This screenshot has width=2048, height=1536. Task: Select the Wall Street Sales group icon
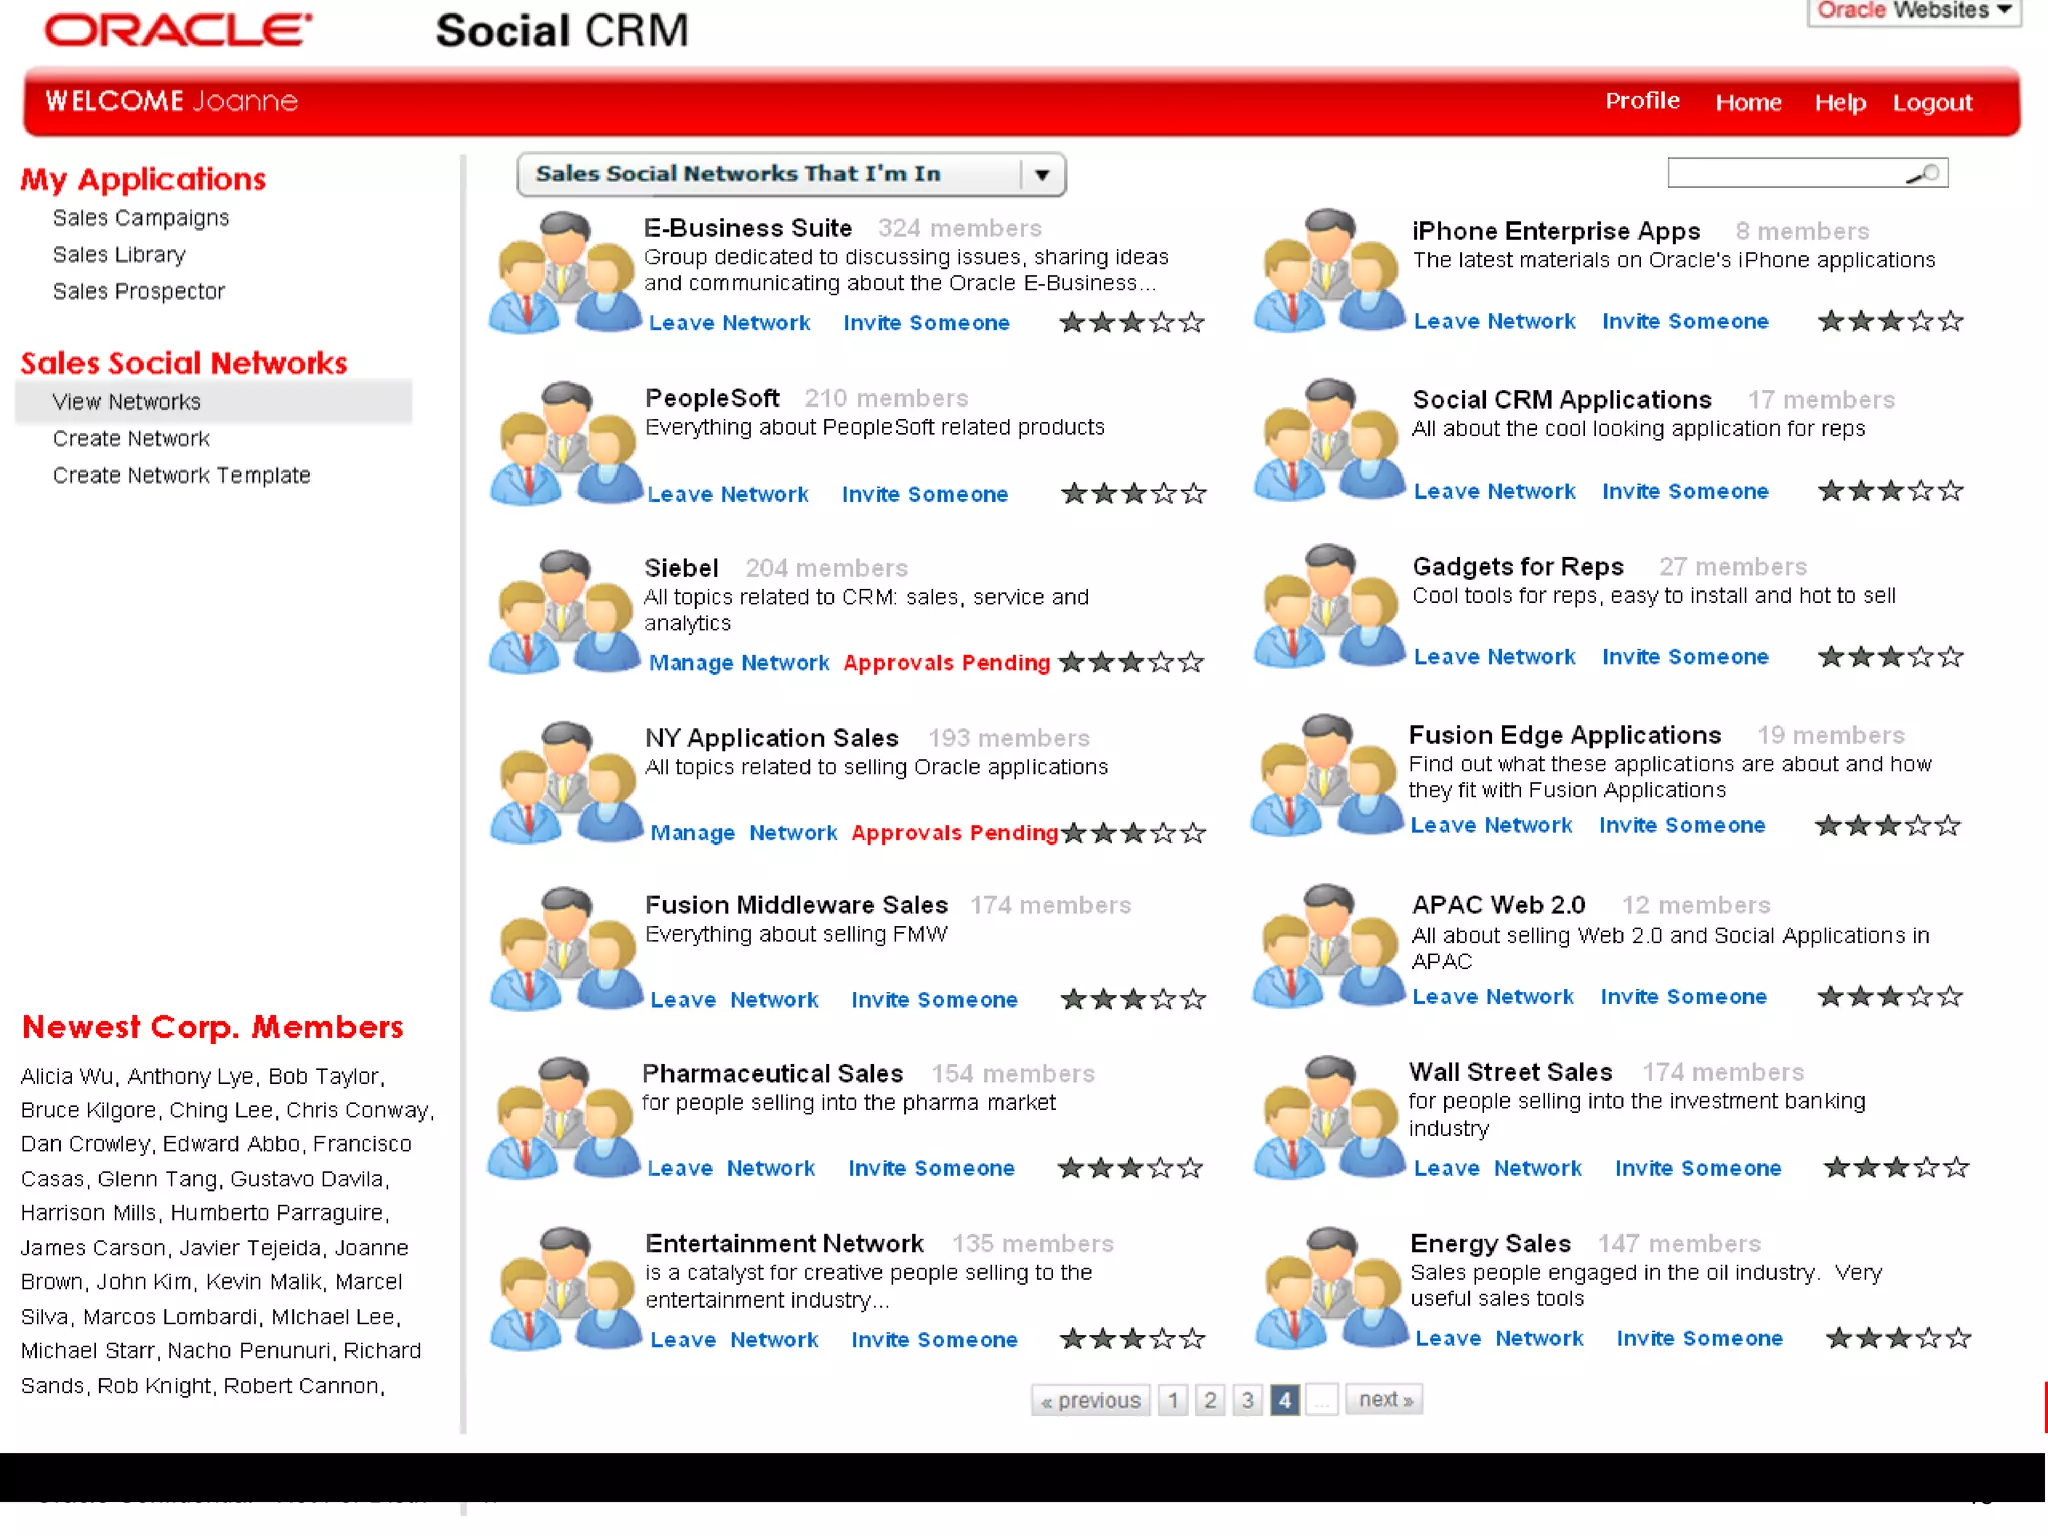[x=1330, y=1117]
